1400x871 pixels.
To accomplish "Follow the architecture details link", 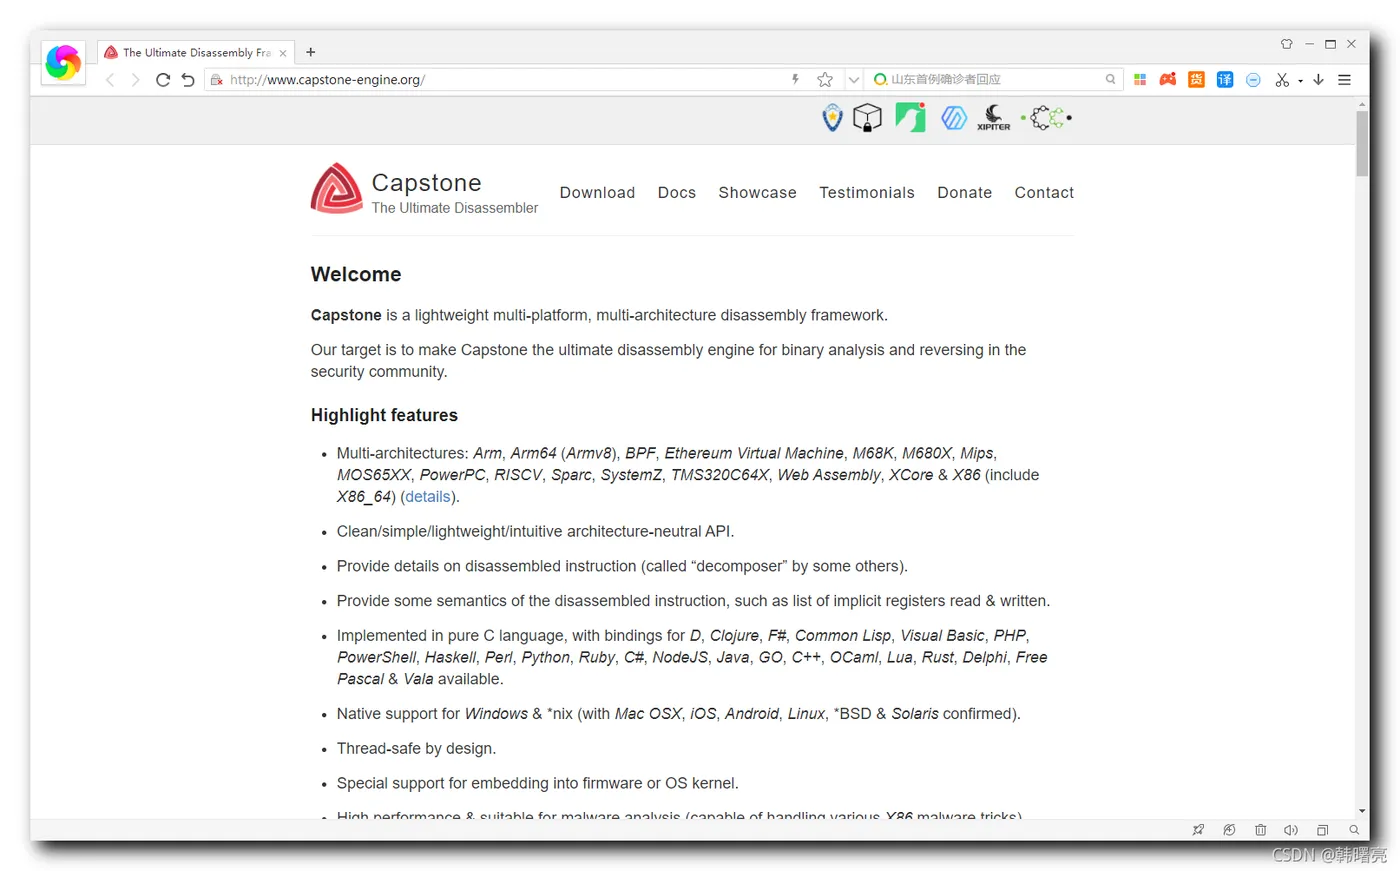I will coord(427,497).
